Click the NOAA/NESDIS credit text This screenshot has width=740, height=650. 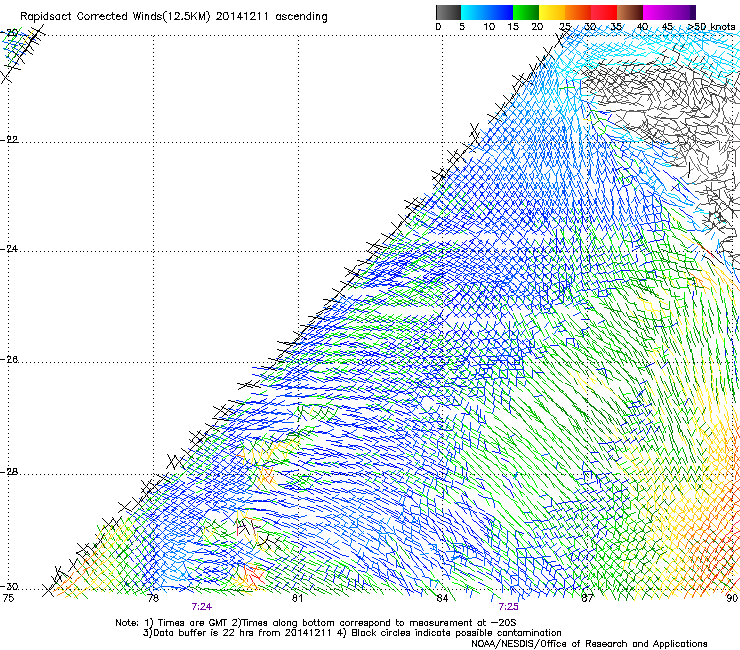pos(589,644)
